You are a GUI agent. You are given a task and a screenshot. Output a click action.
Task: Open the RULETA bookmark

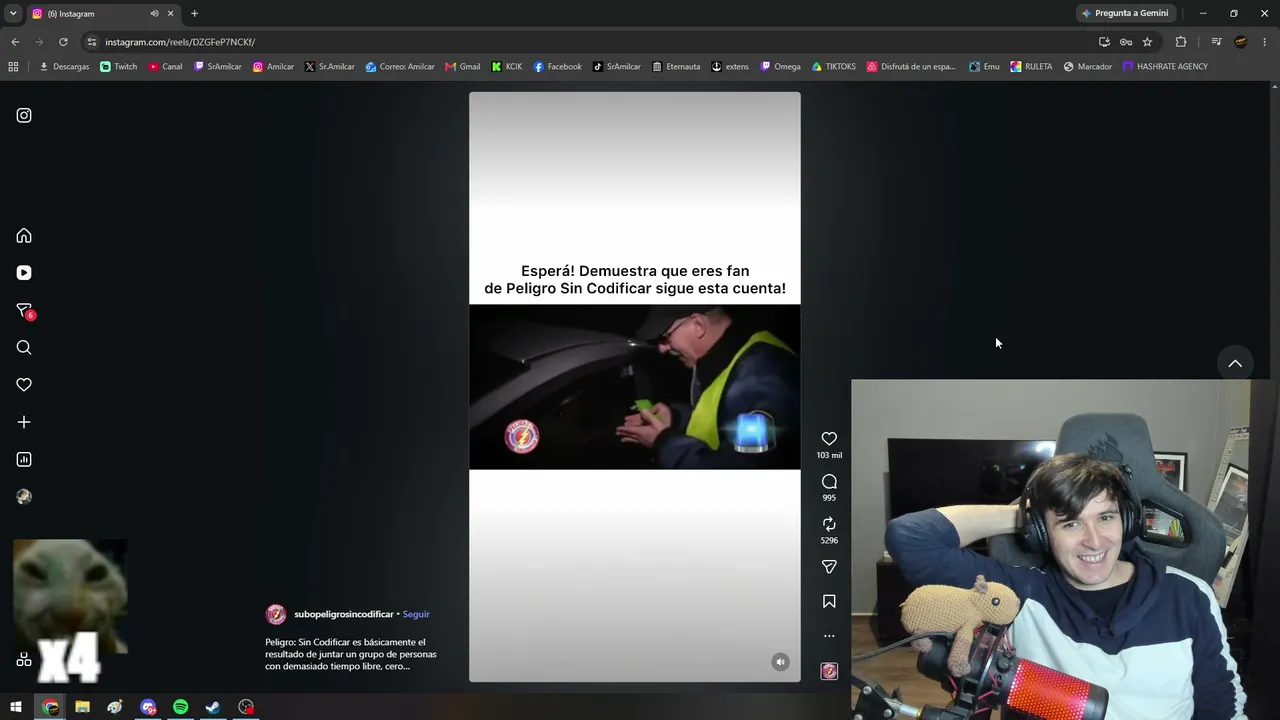1031,67
